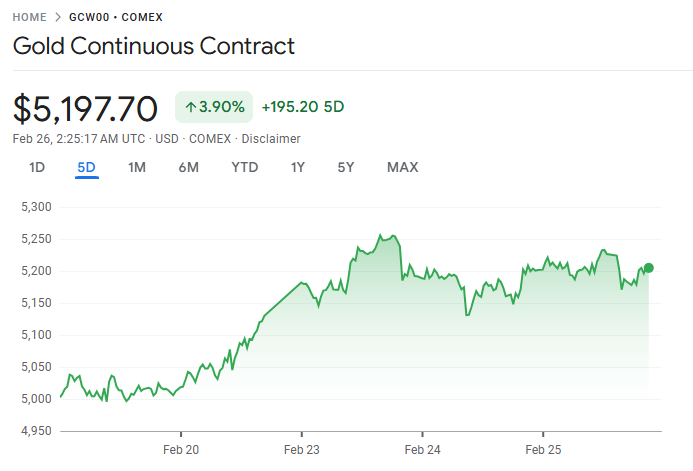Click the Feb 23 date label on chart axis

[x=302, y=450]
